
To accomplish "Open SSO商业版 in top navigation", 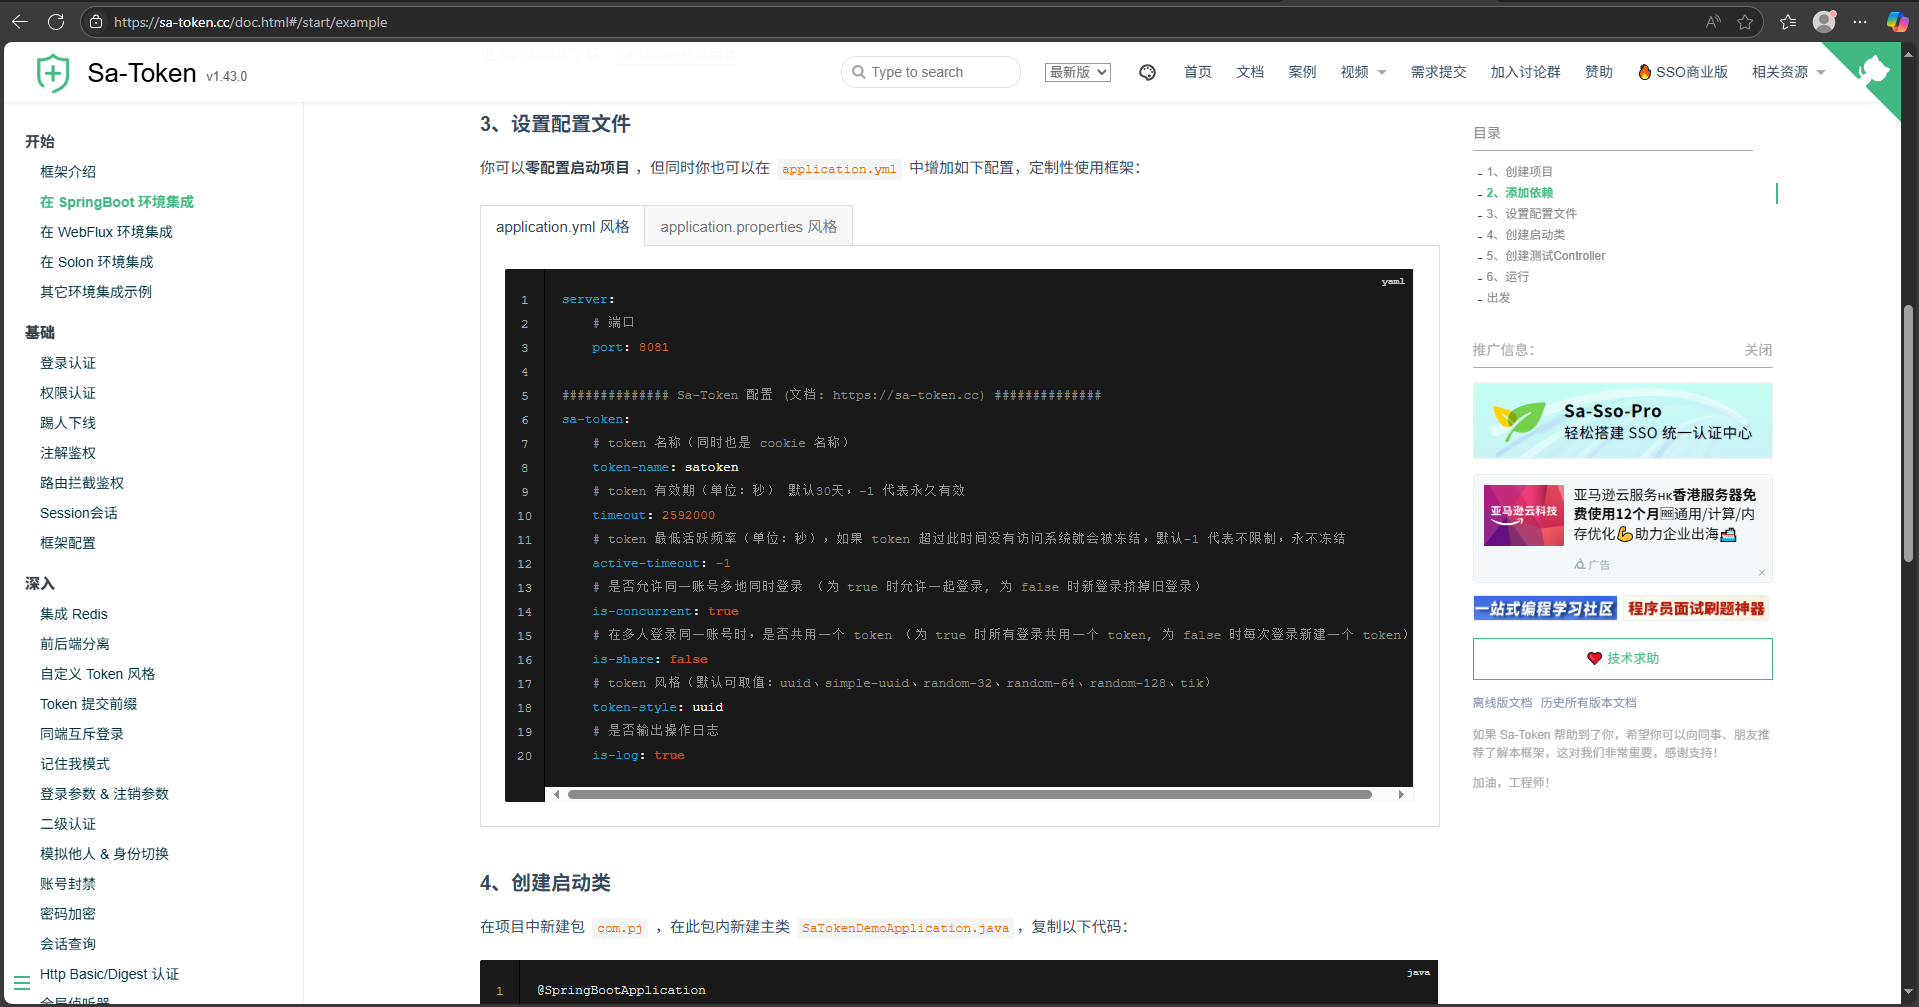I will (1692, 72).
